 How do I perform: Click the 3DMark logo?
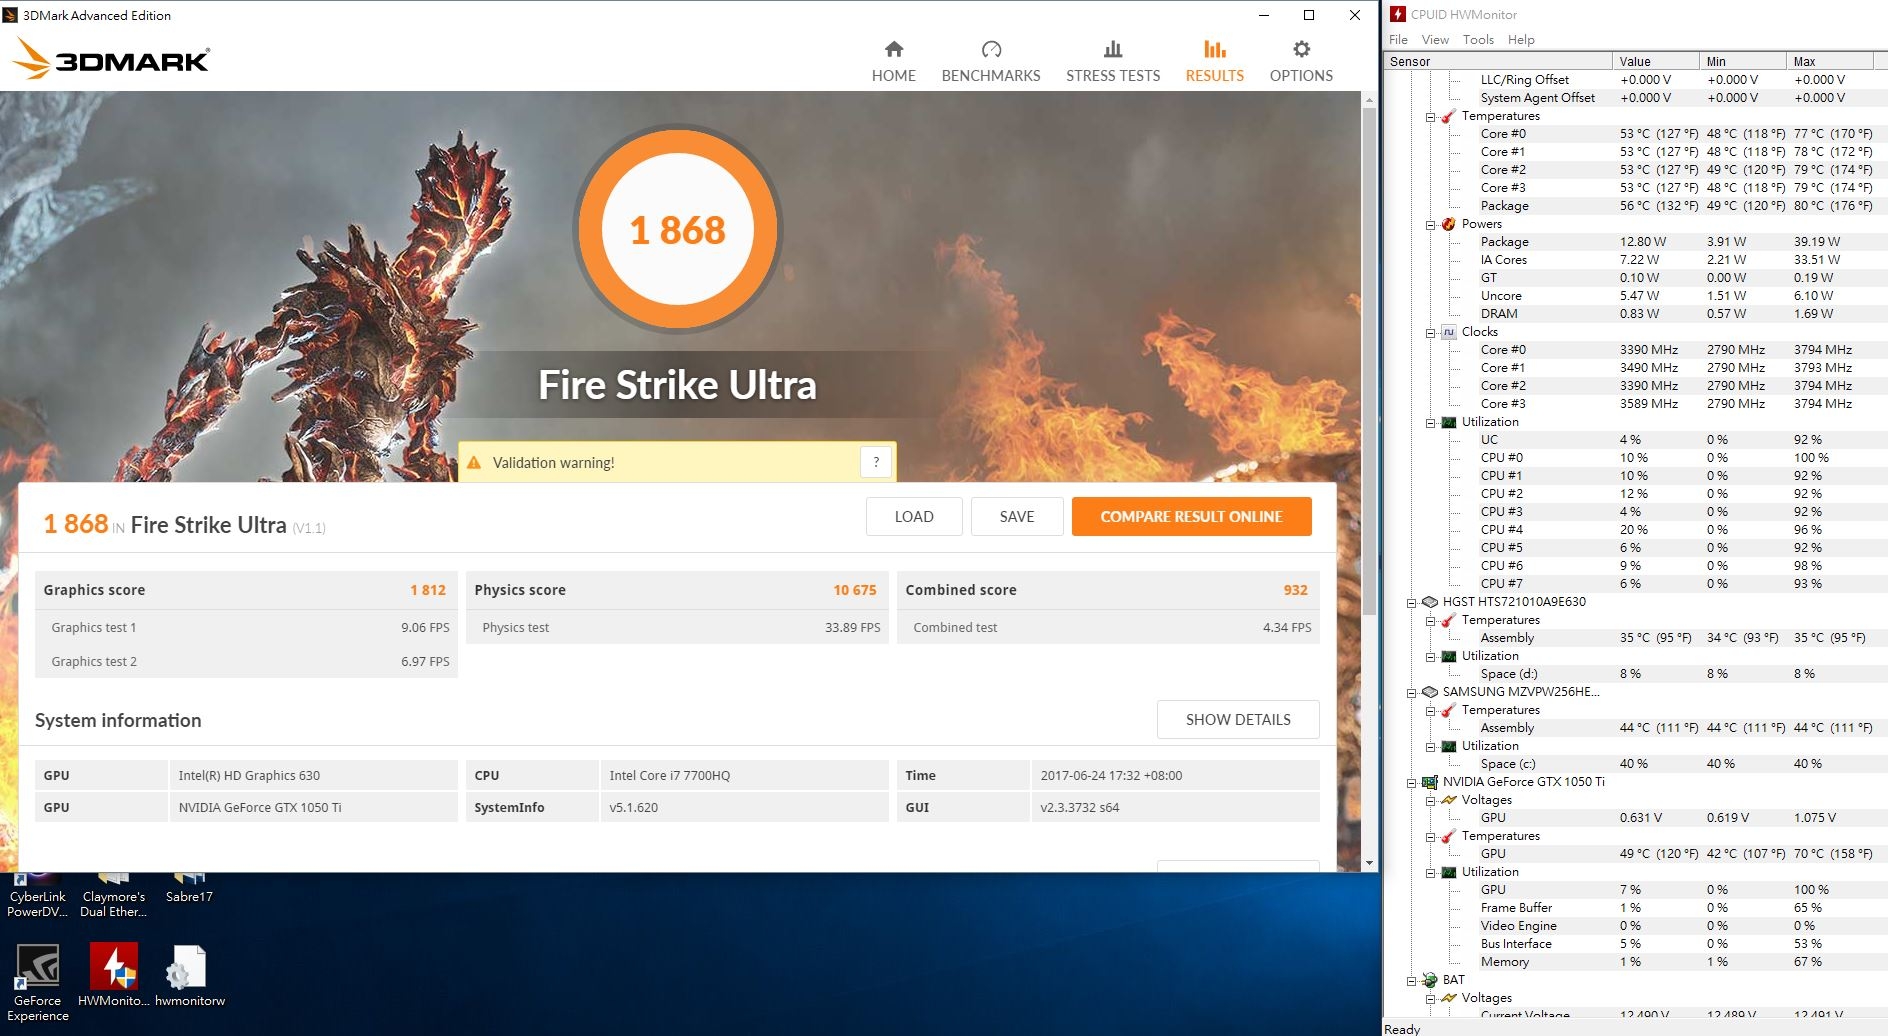click(x=111, y=59)
